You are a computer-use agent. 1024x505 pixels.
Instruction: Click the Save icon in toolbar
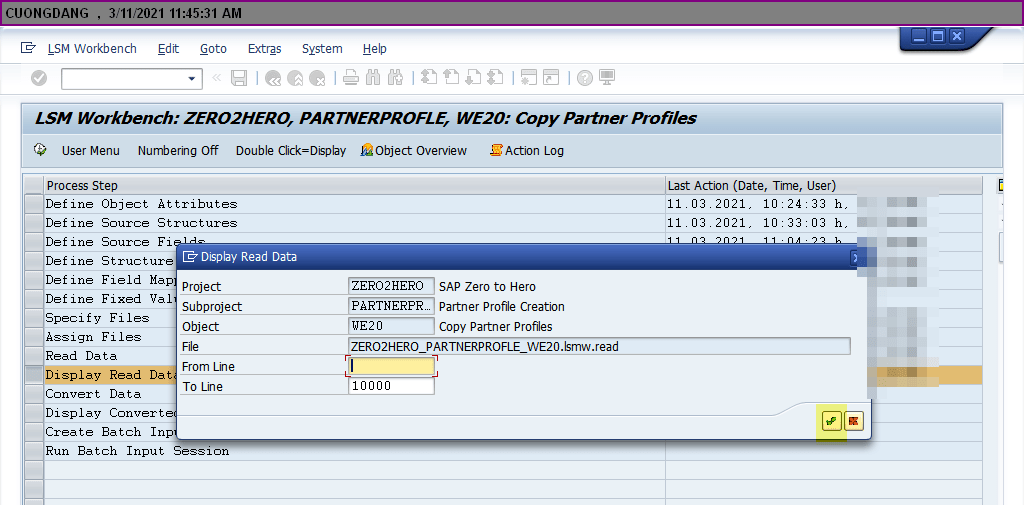(x=239, y=78)
